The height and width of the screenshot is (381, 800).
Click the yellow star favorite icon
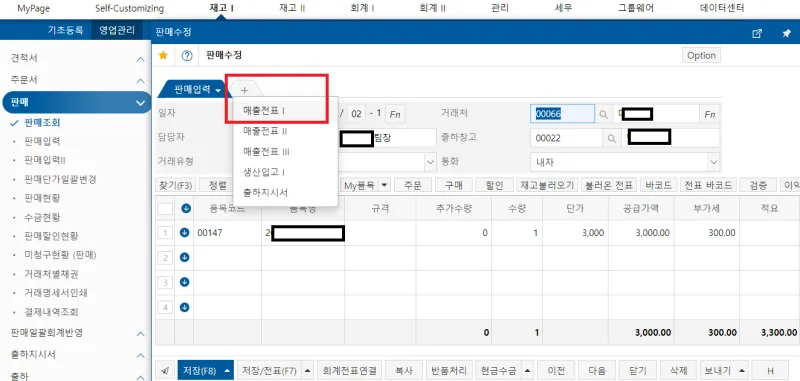click(x=163, y=55)
